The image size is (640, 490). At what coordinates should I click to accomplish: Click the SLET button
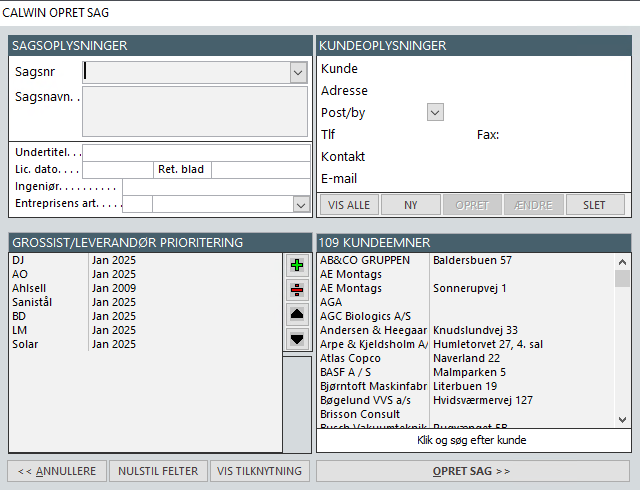595,205
